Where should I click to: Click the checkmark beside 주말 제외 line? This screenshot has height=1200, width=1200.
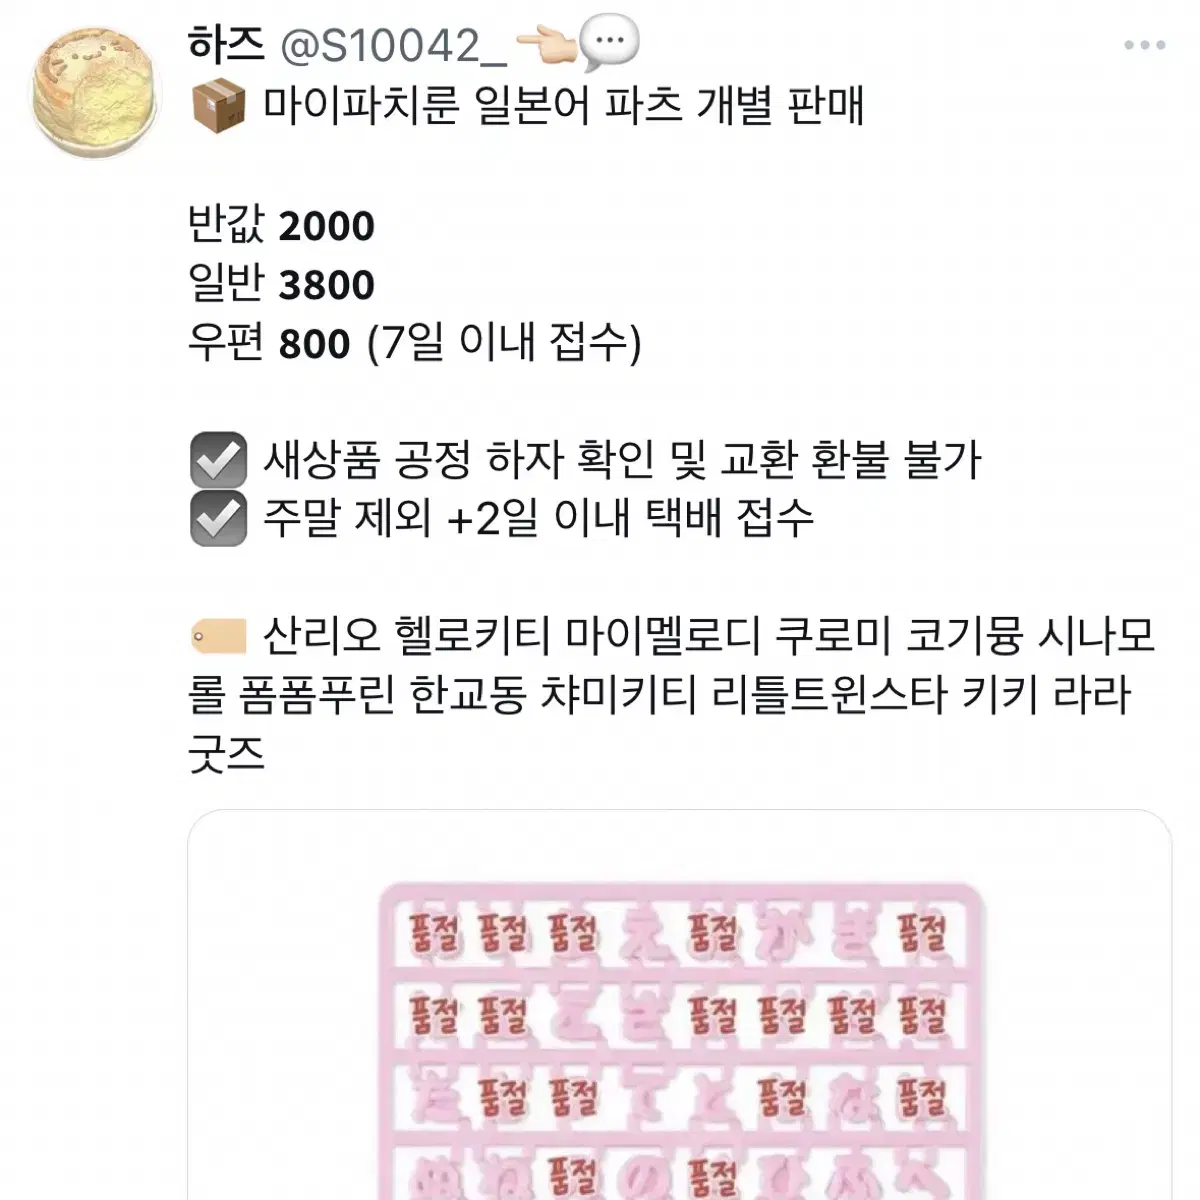pos(218,518)
